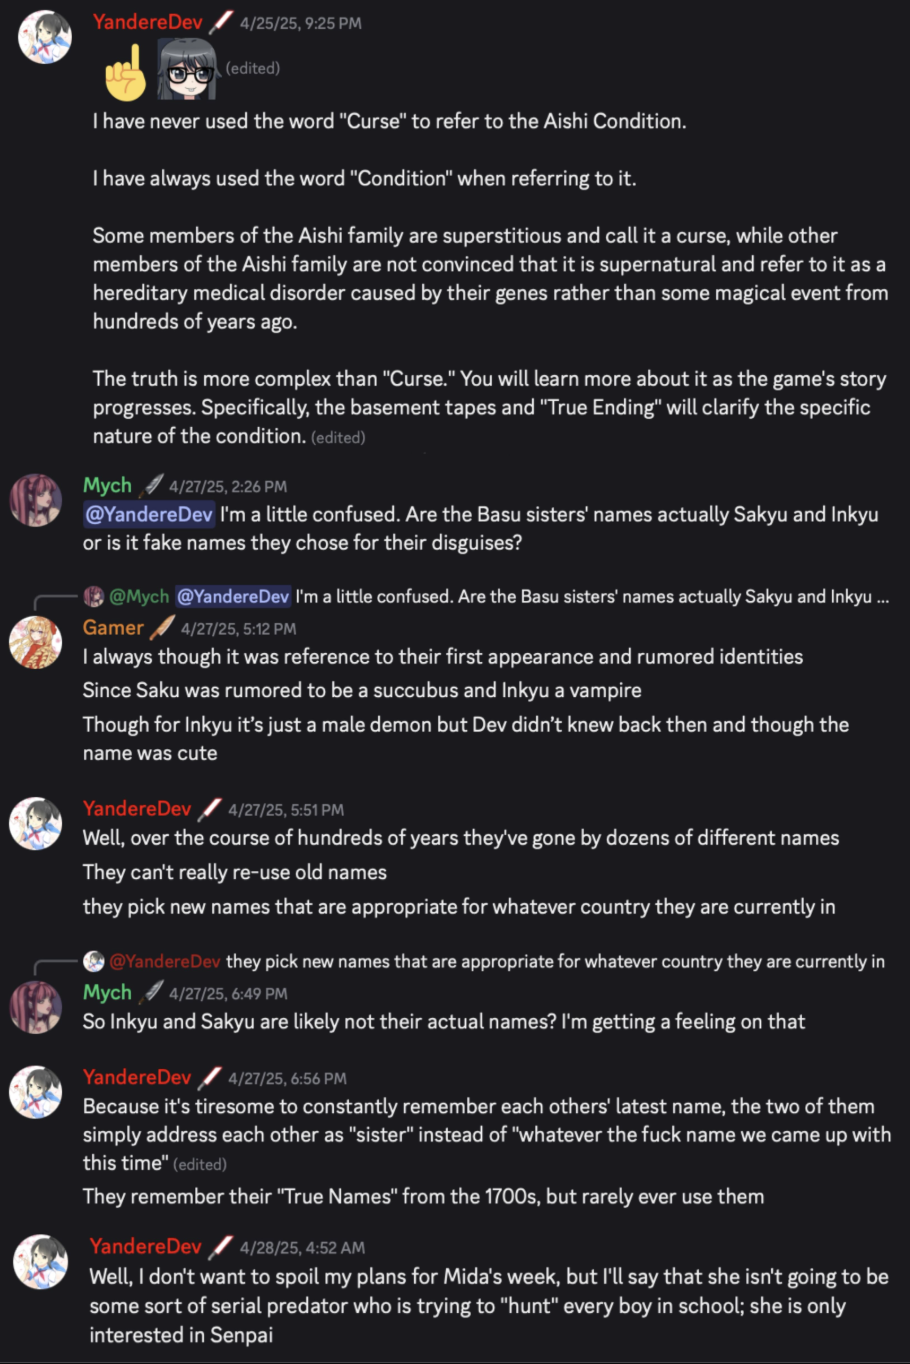The image size is (910, 1364).
Task: Open YandereDev's avatar on the 4/28 message
Action: [x=40, y=1261]
